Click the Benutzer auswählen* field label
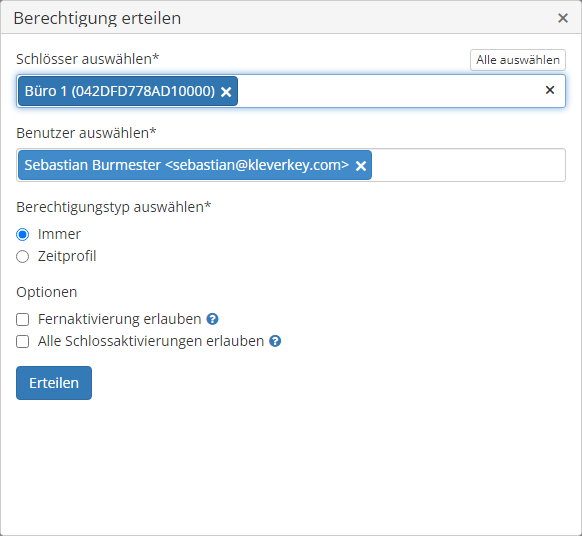This screenshot has width=582, height=536. click(x=86, y=133)
